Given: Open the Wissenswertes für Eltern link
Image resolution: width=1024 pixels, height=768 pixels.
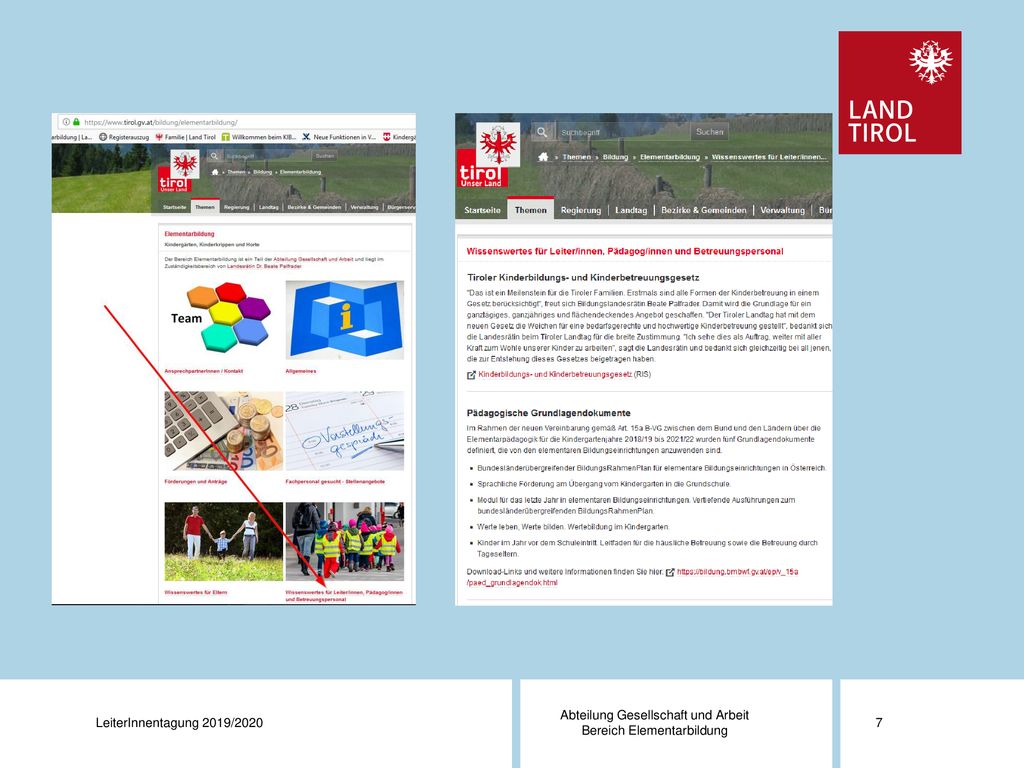Looking at the screenshot, I should [196, 592].
